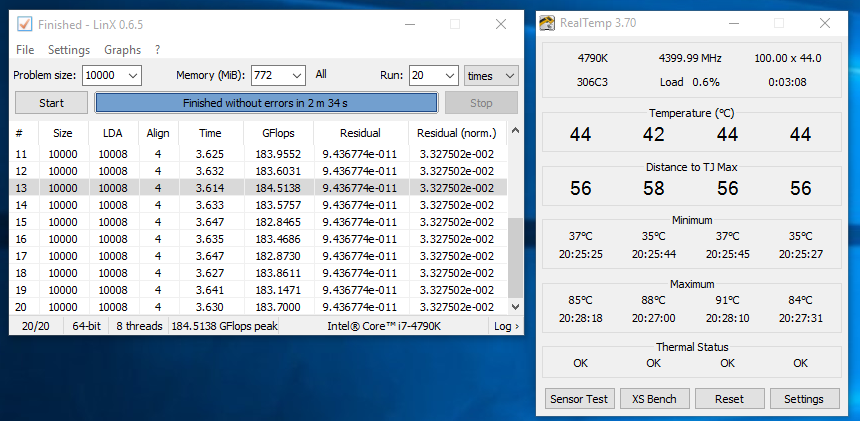The height and width of the screenshot is (421, 860).
Task: Open the times unit dropdown
Action: pos(491,76)
